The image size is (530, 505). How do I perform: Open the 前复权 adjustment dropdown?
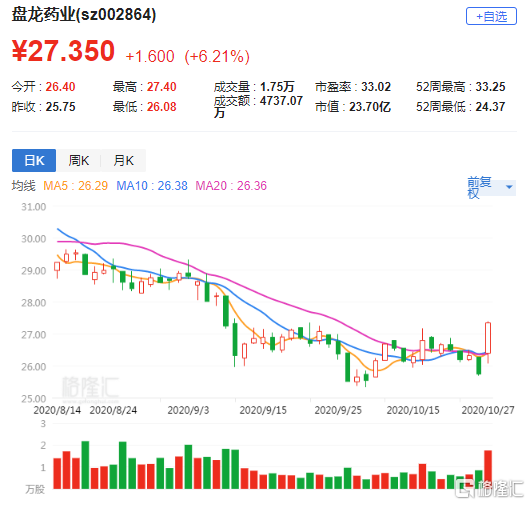[491, 188]
